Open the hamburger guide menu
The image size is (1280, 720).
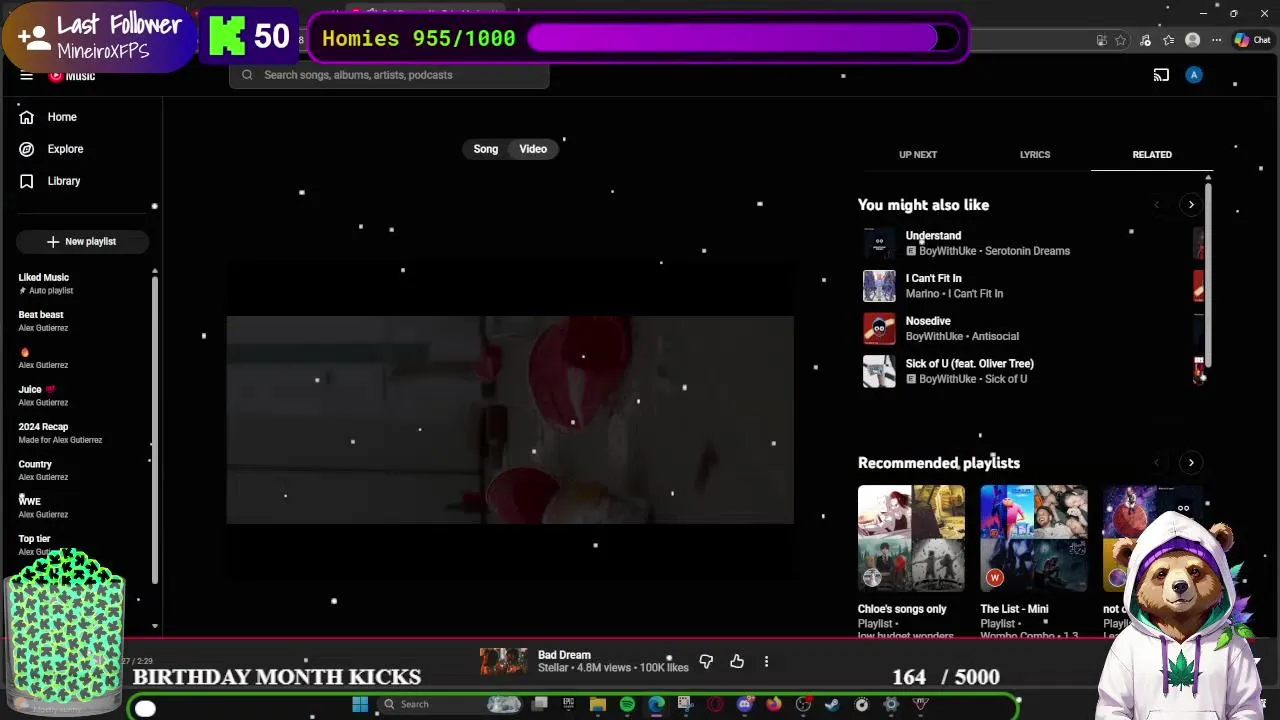pos(27,75)
